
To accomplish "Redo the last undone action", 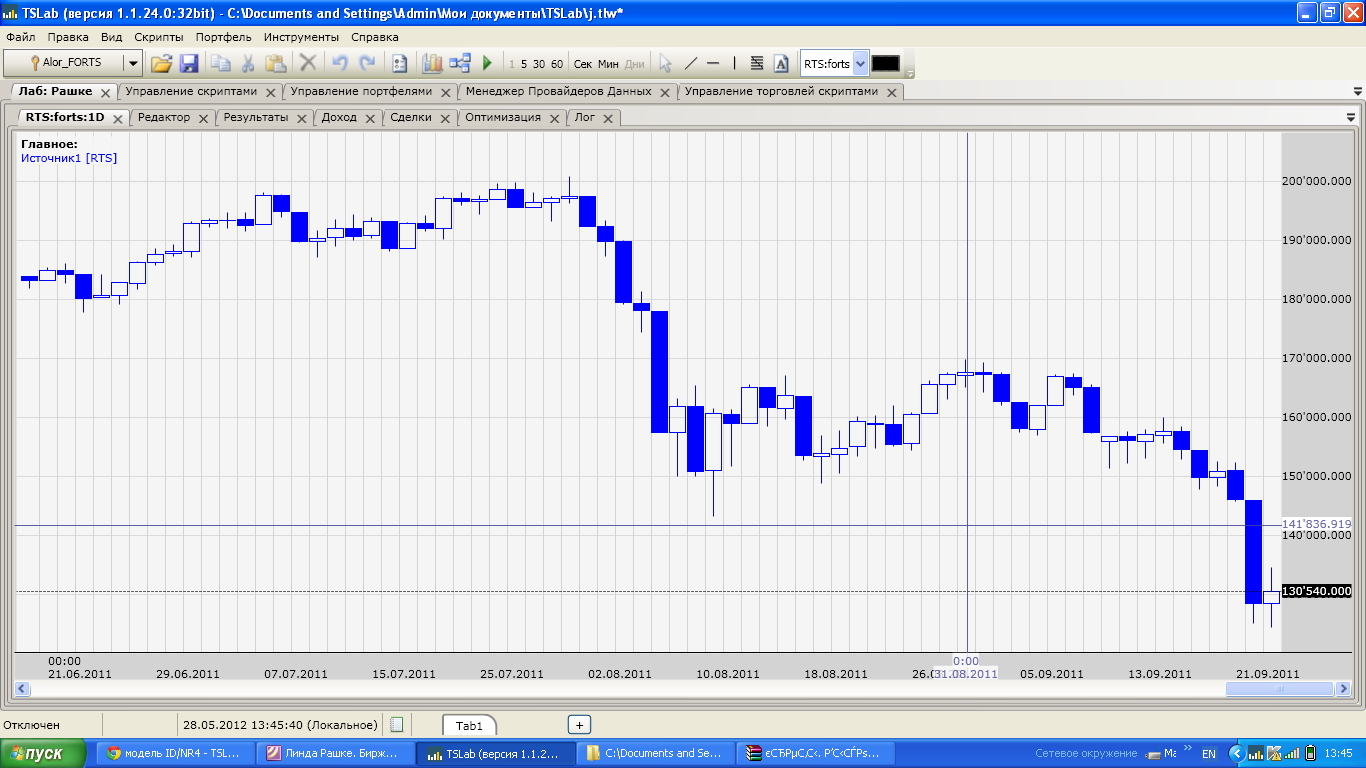I will click(367, 63).
